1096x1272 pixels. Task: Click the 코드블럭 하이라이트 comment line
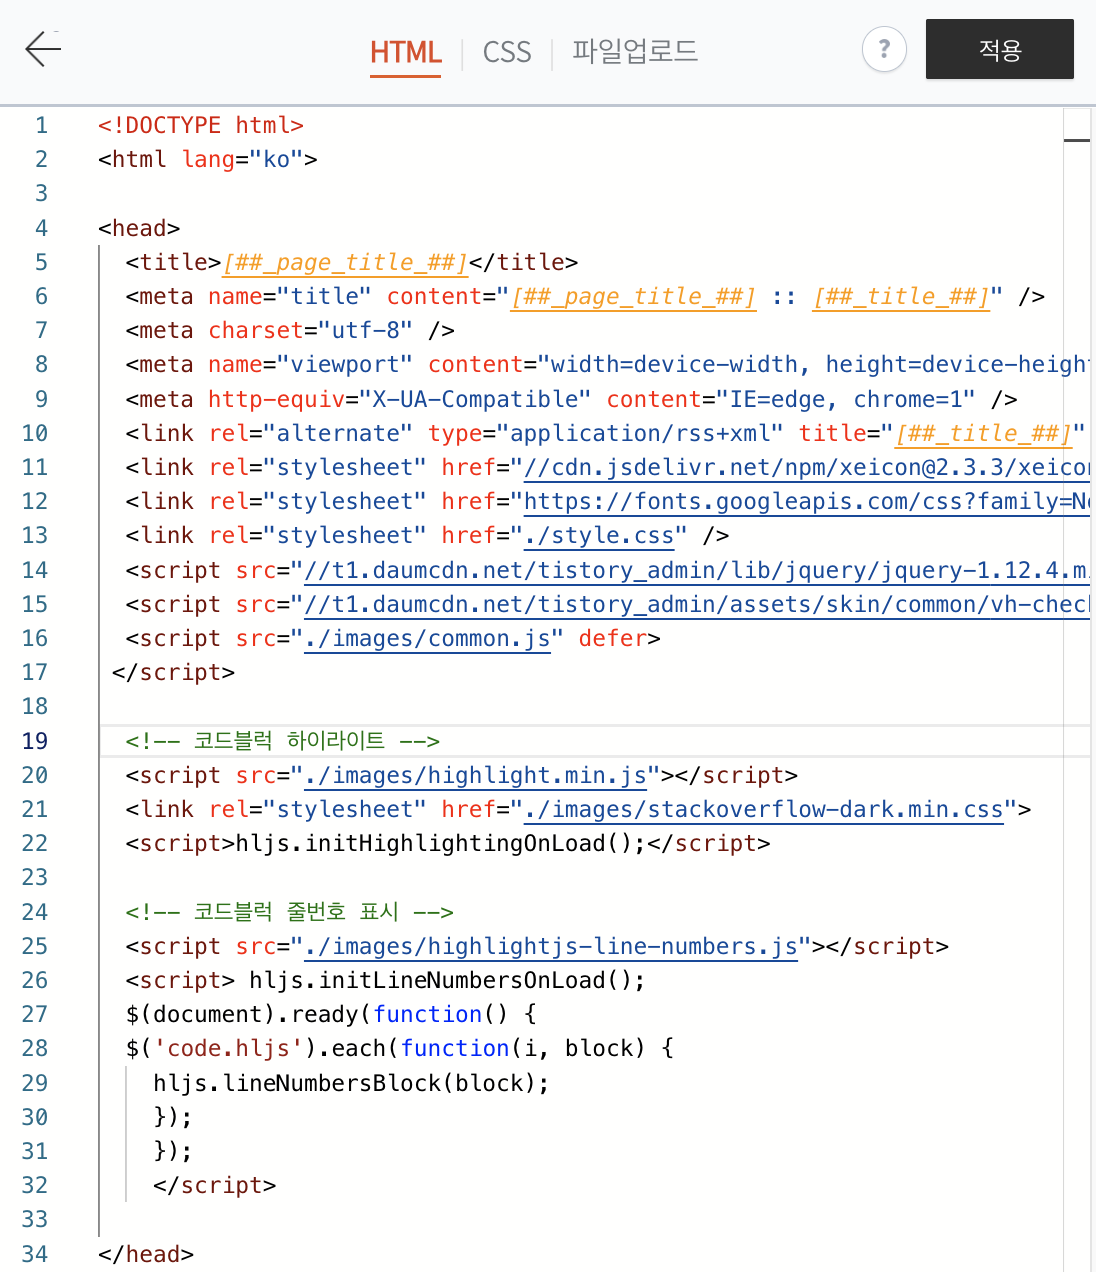tap(283, 741)
